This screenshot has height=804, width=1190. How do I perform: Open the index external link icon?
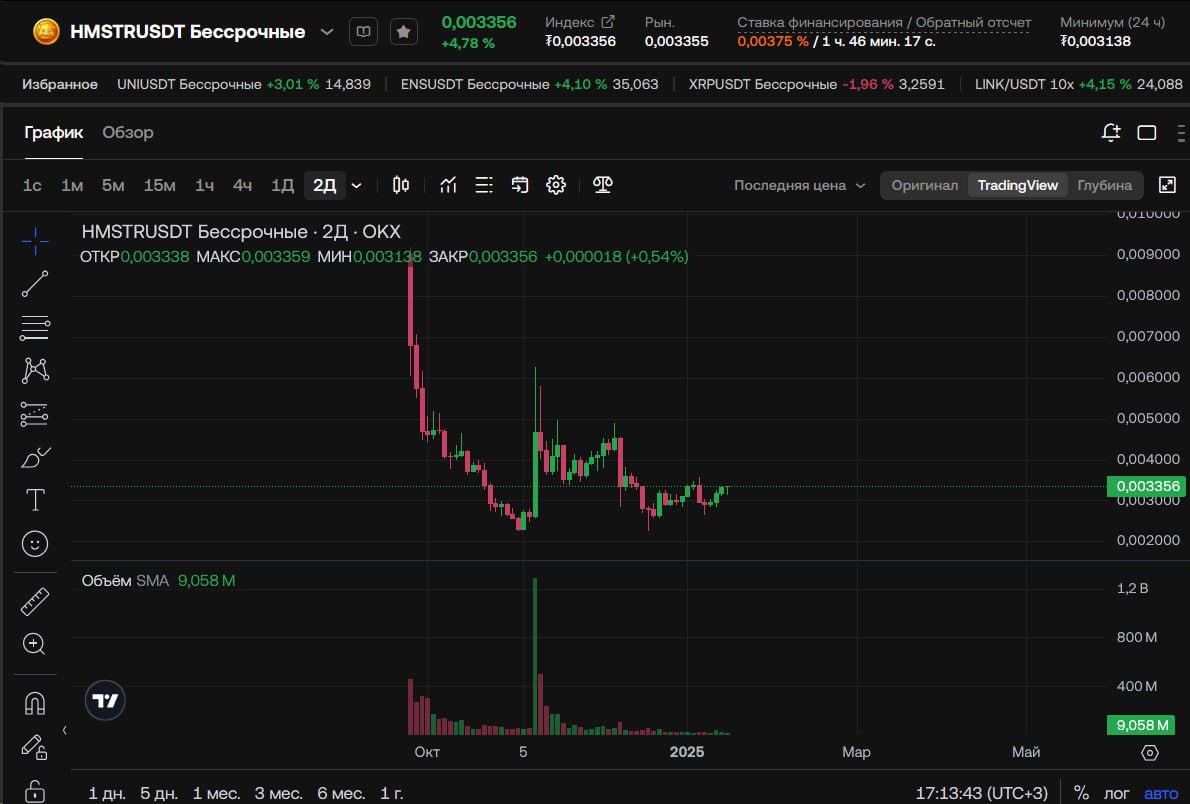(608, 21)
